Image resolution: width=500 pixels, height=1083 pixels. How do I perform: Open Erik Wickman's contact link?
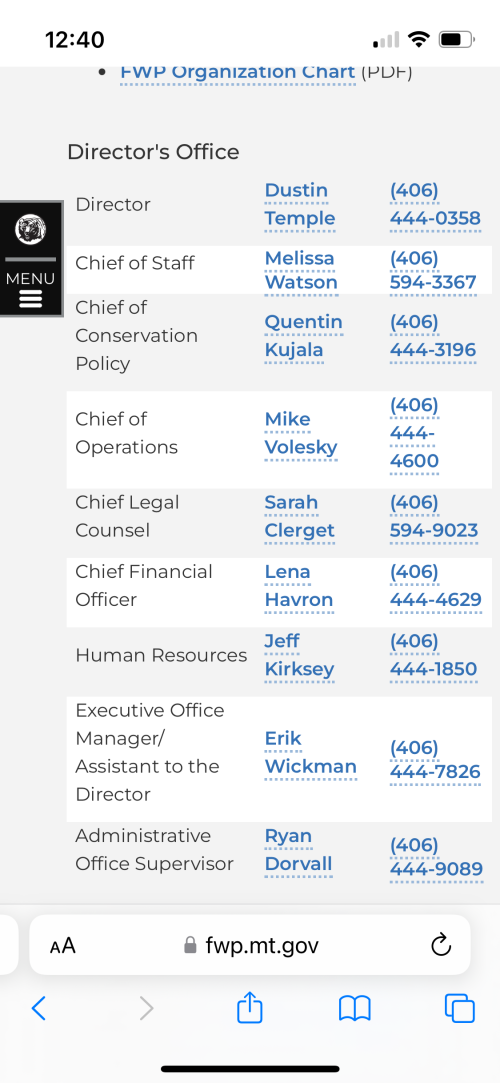coord(311,753)
